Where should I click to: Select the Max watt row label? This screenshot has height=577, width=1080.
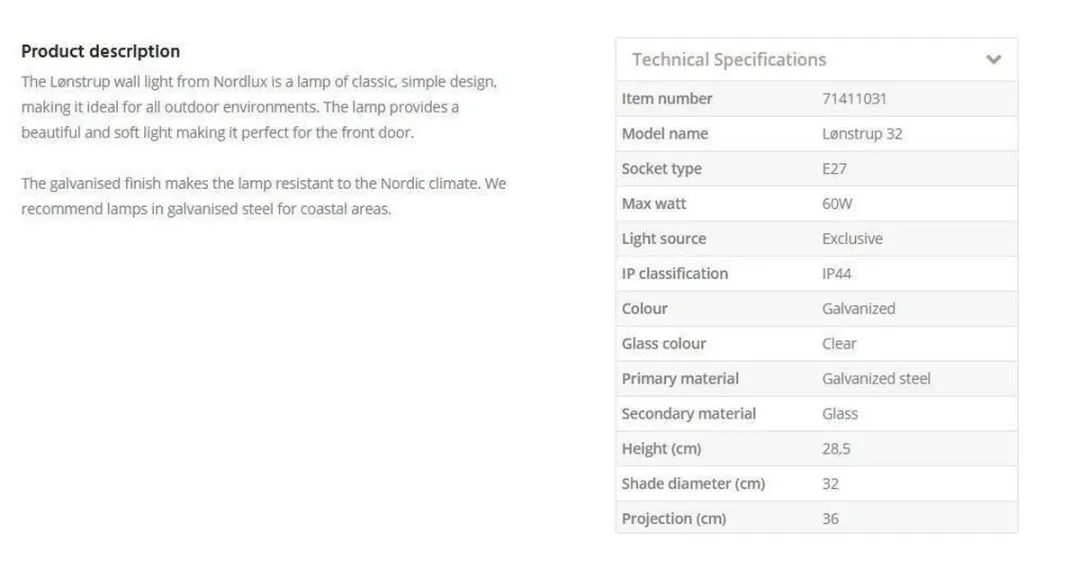point(654,204)
